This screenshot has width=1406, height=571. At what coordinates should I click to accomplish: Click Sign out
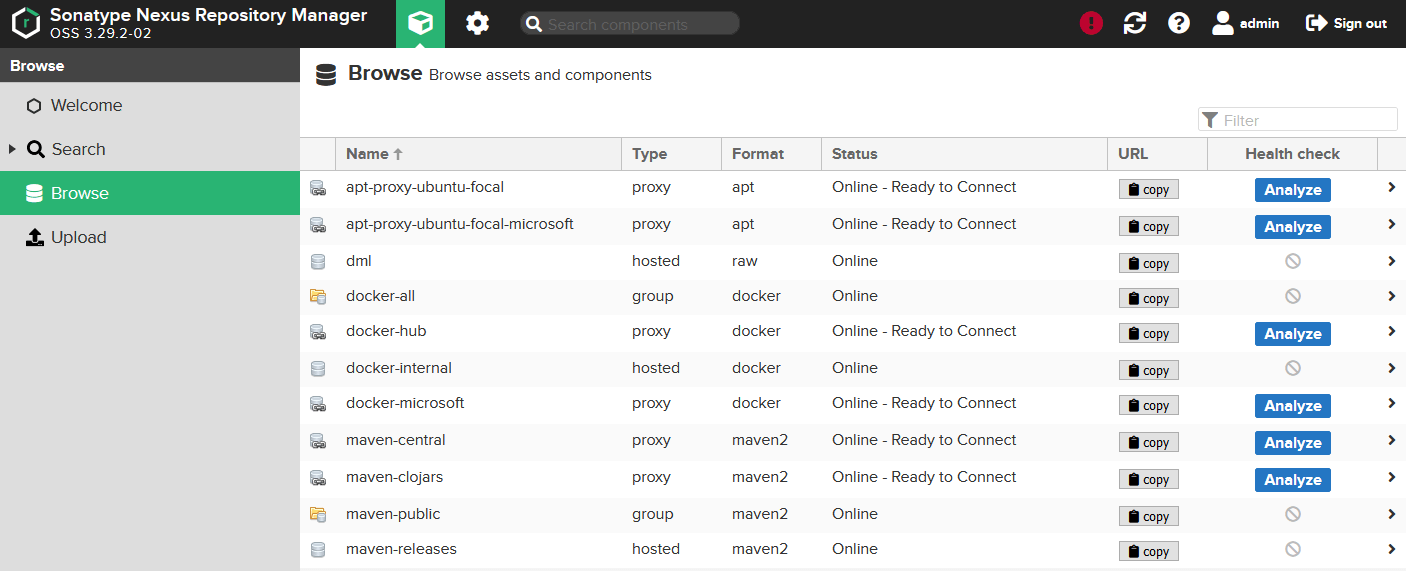click(x=1346, y=23)
